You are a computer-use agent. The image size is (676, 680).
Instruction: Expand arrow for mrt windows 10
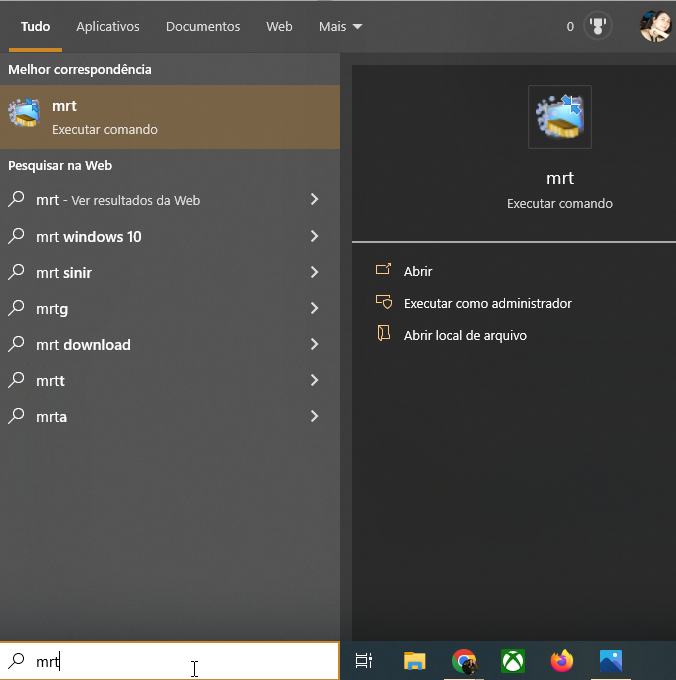[314, 236]
